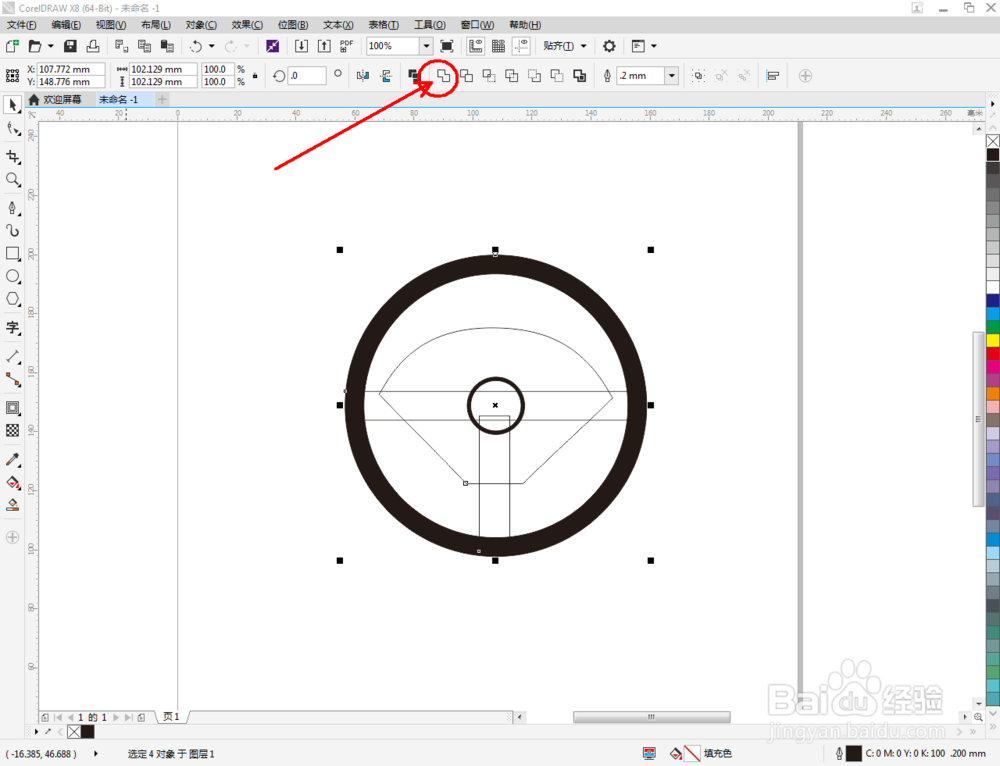
Task: Open the Align and Distribute icon
Action: [772, 76]
